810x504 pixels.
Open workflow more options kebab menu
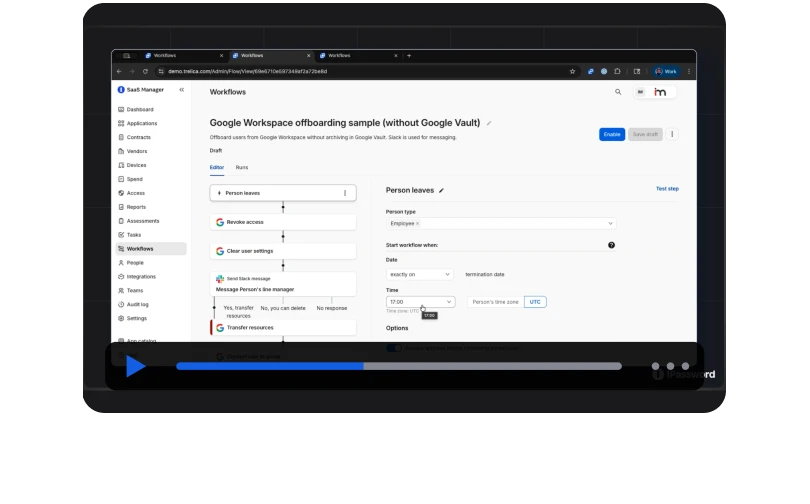[672, 134]
